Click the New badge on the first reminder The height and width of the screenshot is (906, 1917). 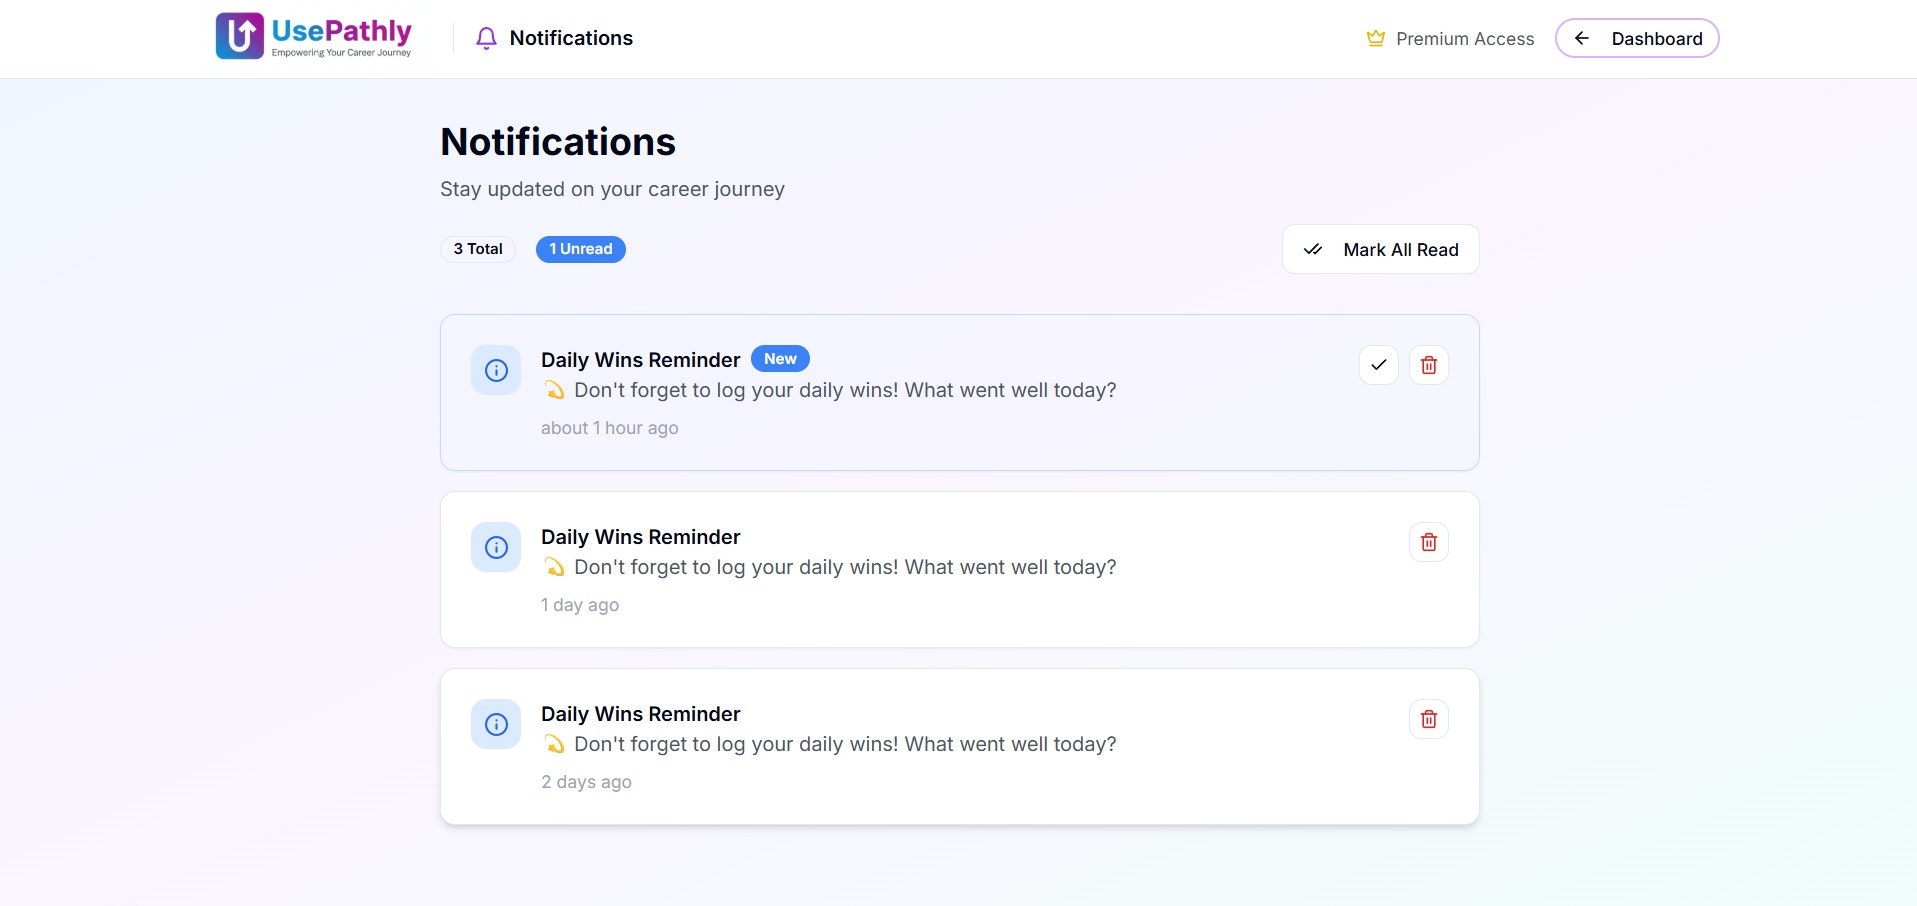(780, 358)
